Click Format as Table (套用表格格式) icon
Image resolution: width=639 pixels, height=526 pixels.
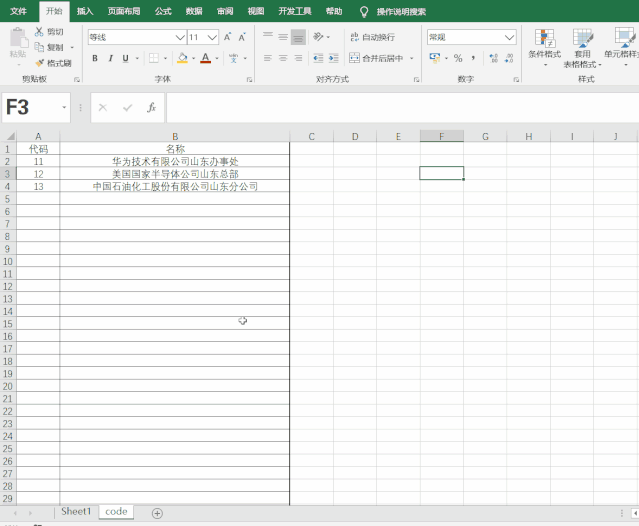[x=582, y=38]
